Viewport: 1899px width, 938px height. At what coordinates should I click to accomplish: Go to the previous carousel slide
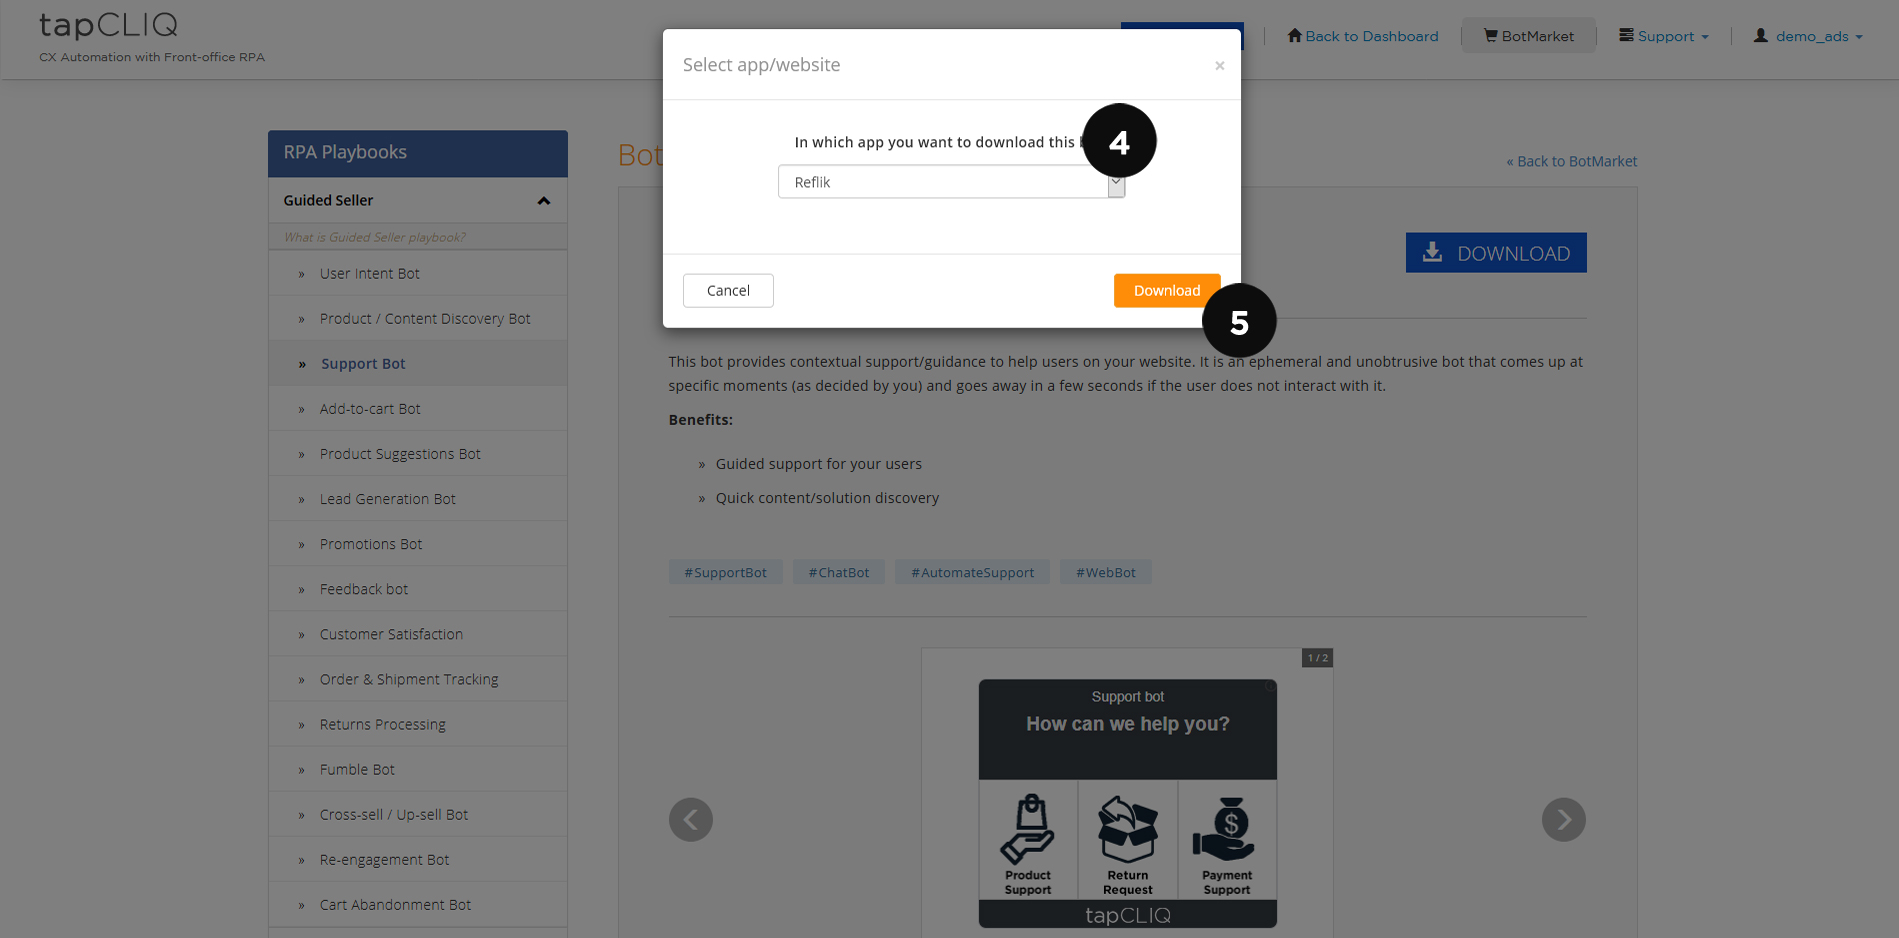[x=691, y=819]
